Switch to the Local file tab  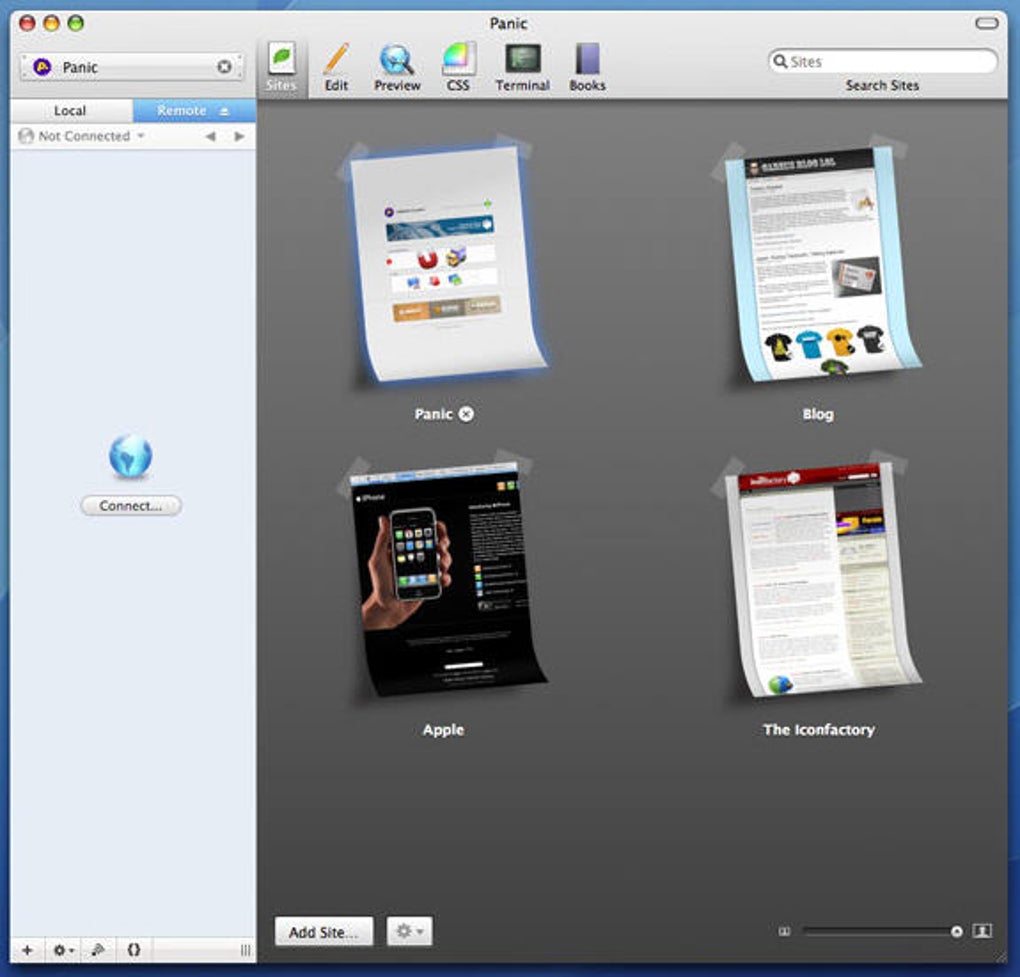(70, 111)
